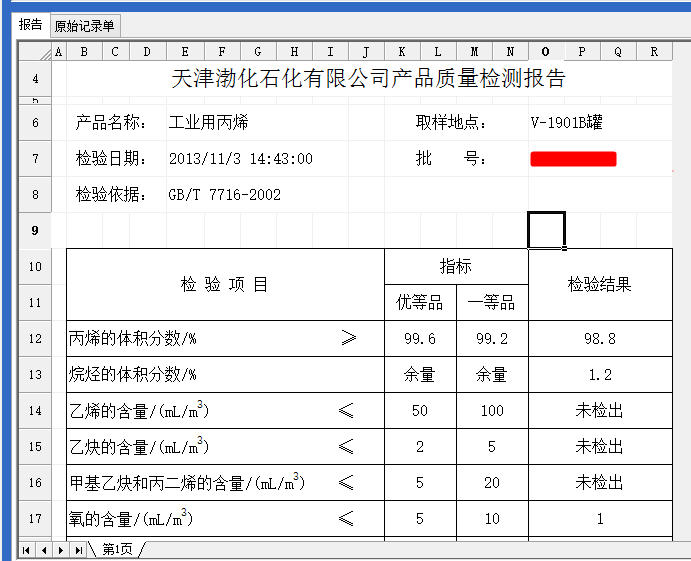Viewport: 691px width, 561px height.
Task: Click the 取样地点 label
Action: (451, 122)
